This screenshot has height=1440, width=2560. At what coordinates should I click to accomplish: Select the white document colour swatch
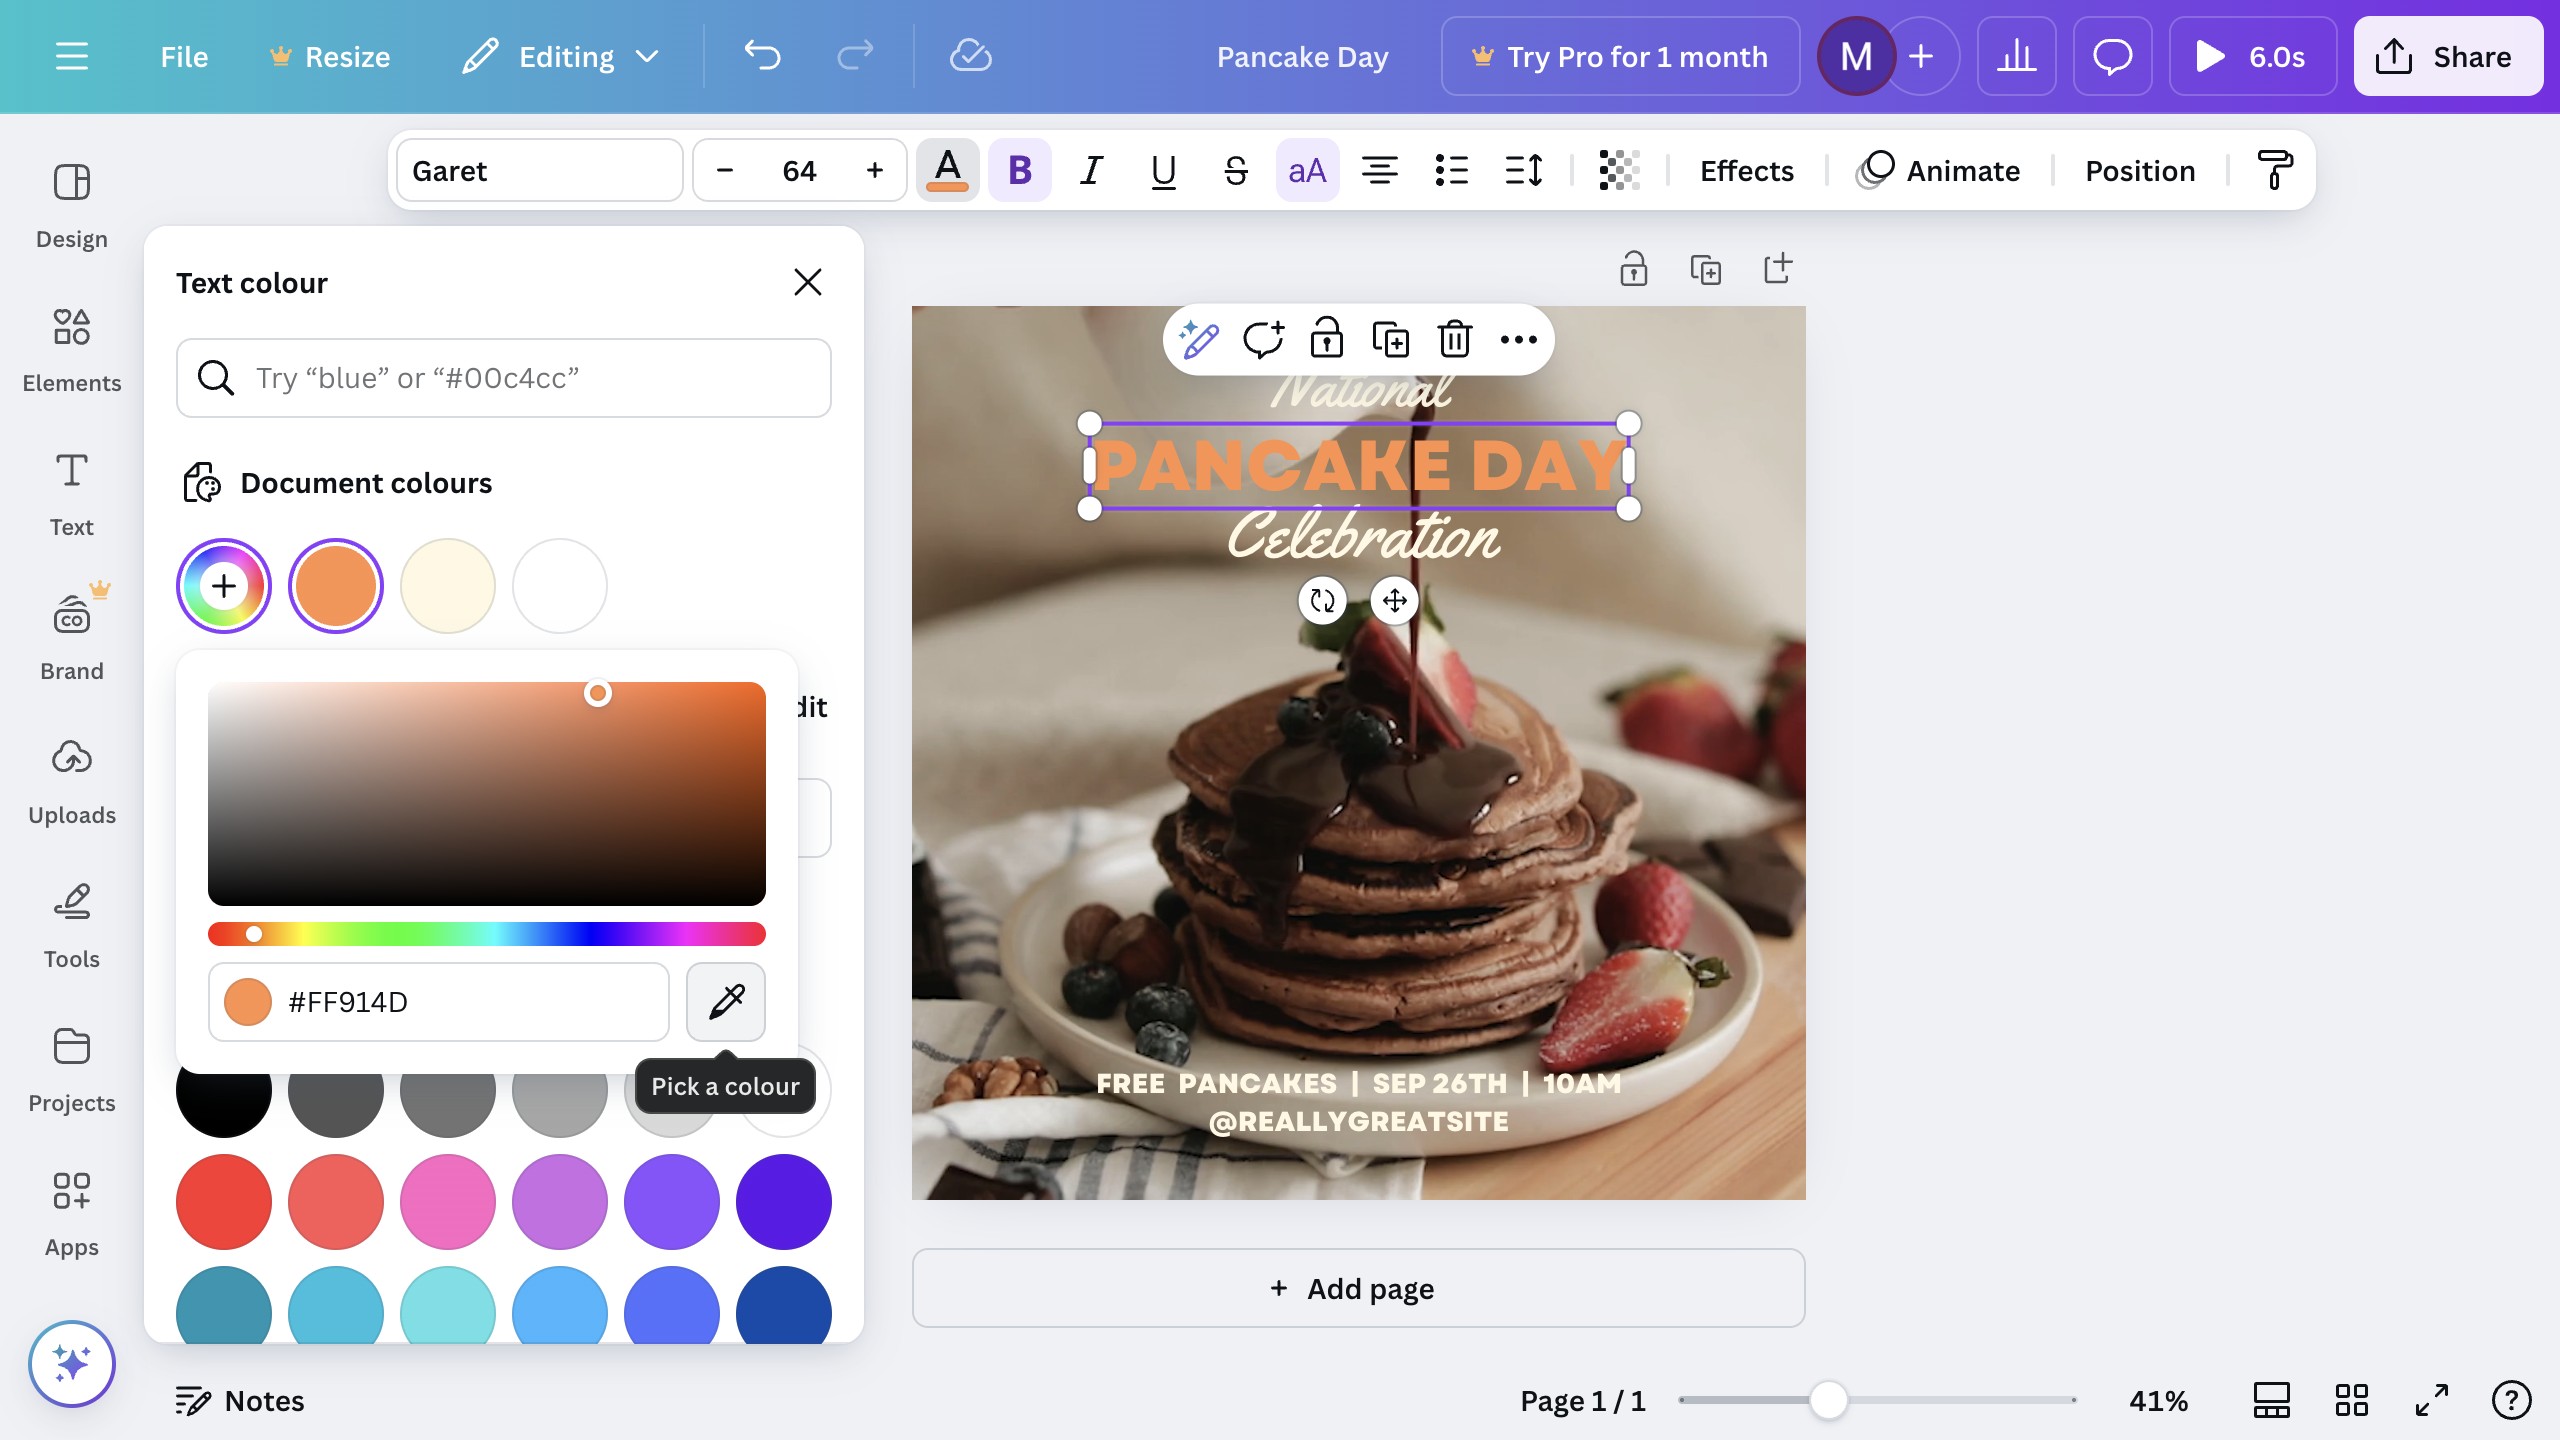560,586
